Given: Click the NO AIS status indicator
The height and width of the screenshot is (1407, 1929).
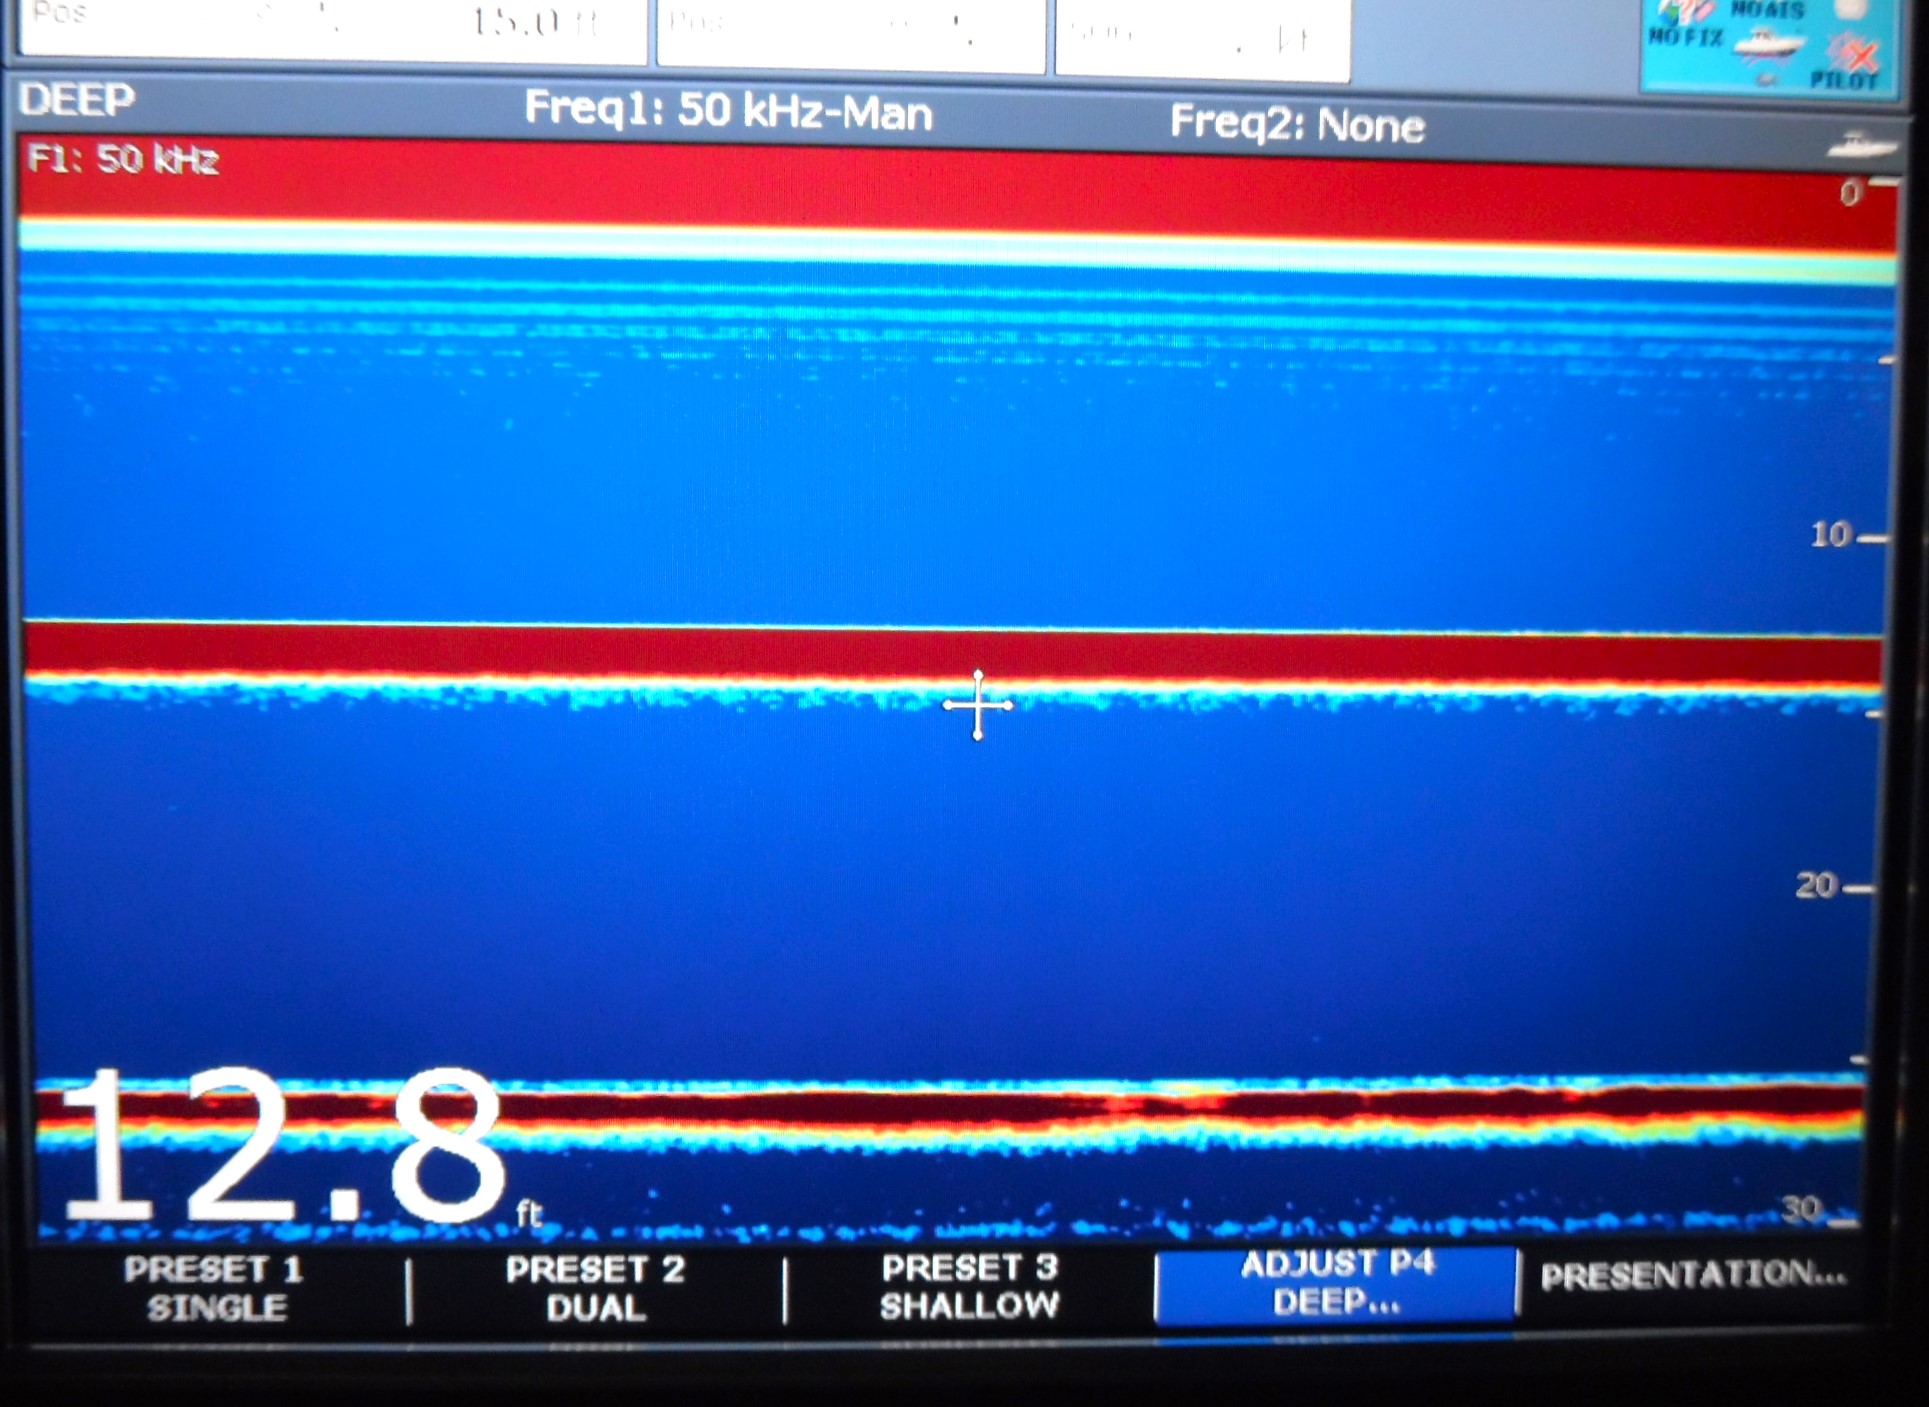Looking at the screenshot, I should [x=1770, y=10].
